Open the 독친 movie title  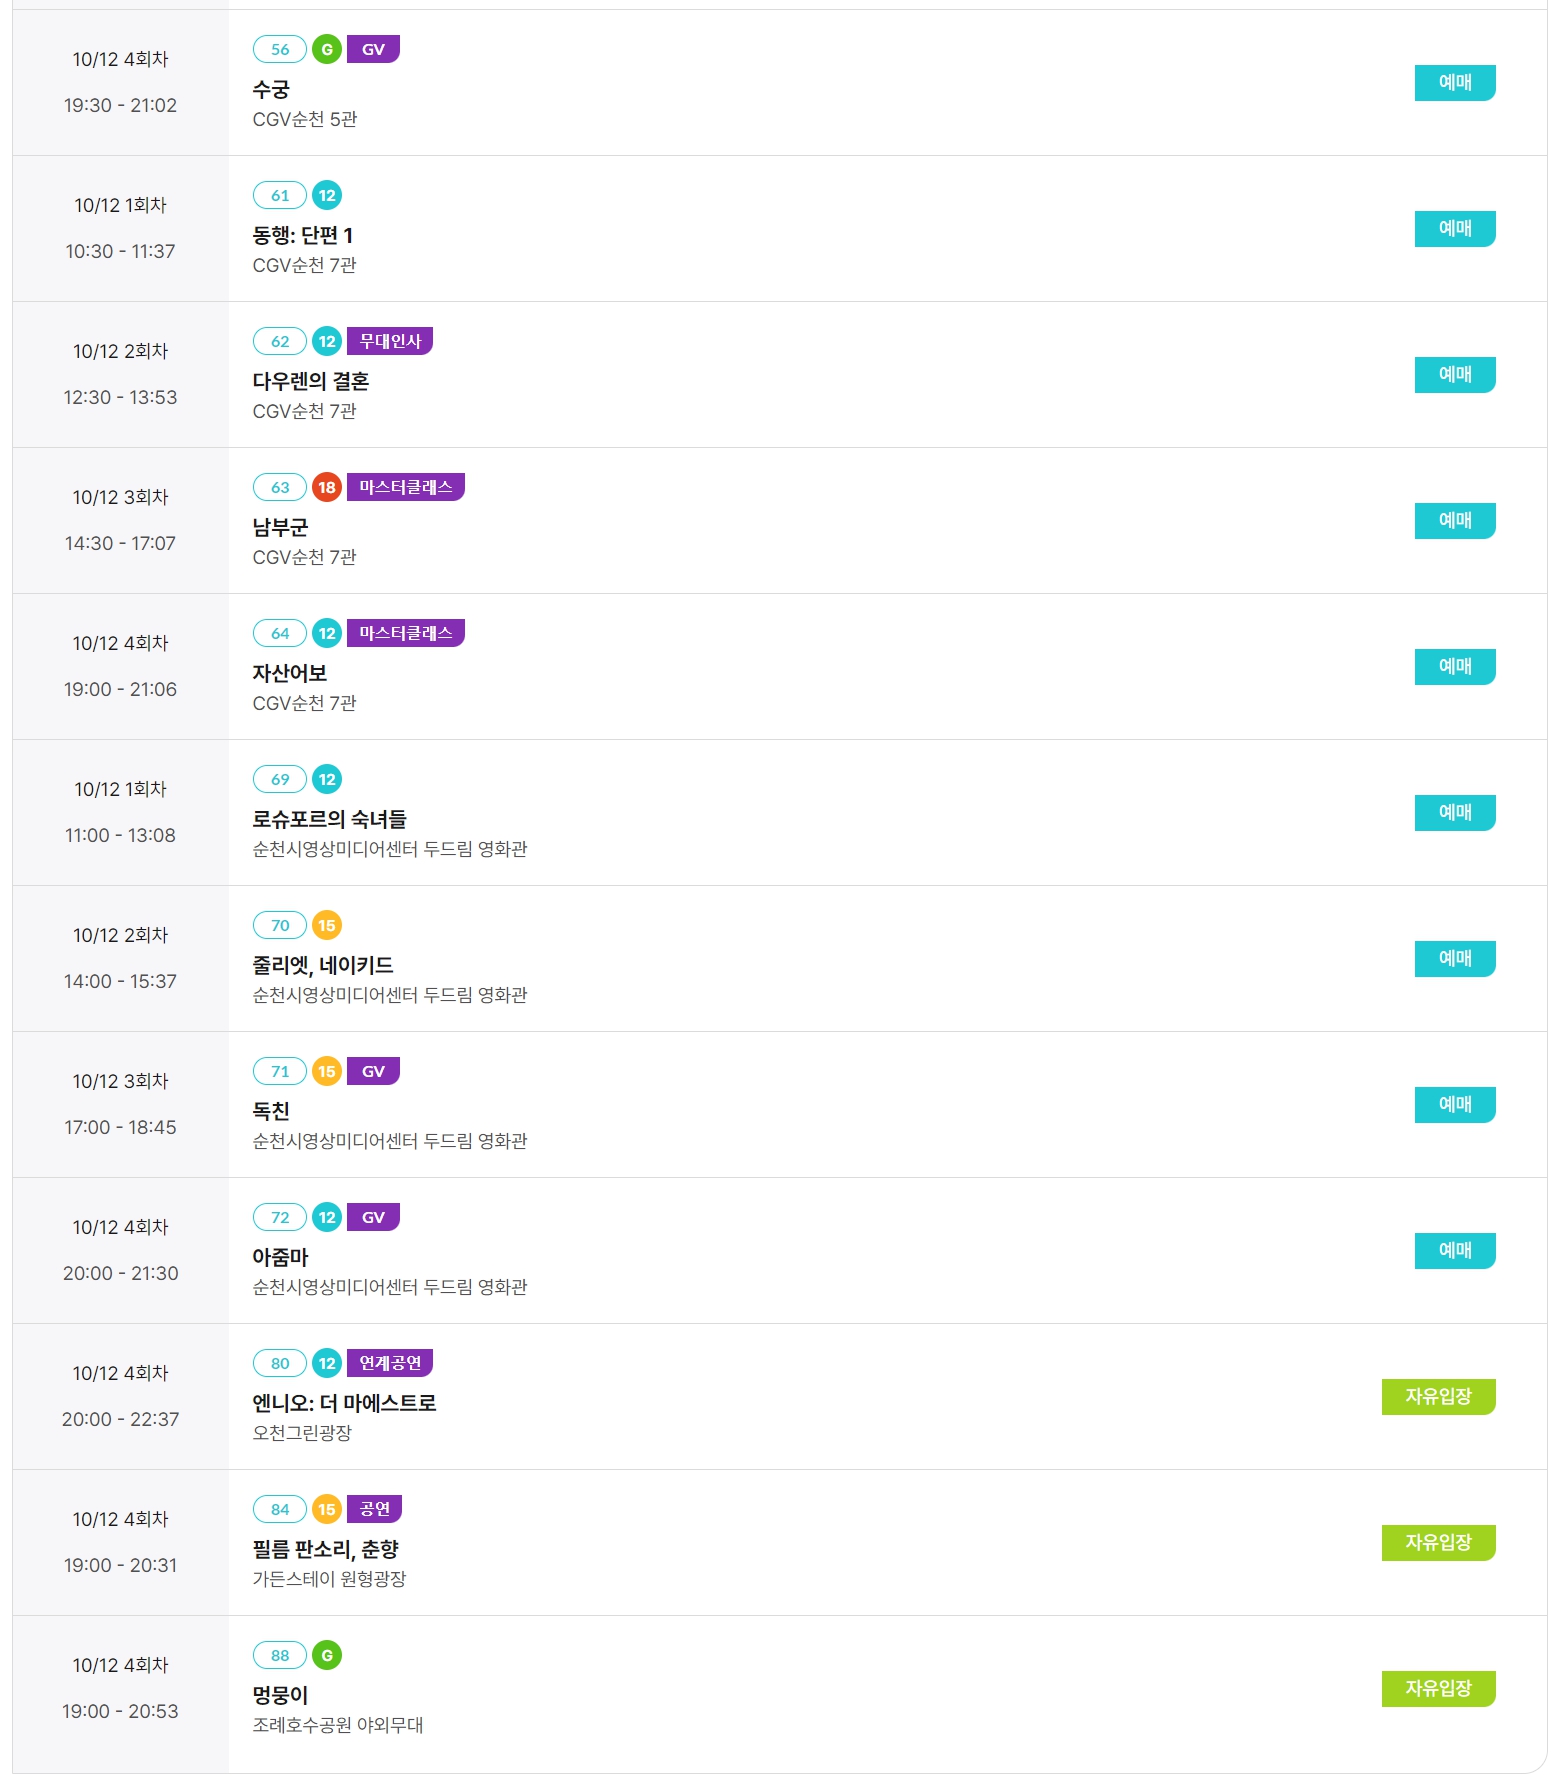coord(271,1111)
